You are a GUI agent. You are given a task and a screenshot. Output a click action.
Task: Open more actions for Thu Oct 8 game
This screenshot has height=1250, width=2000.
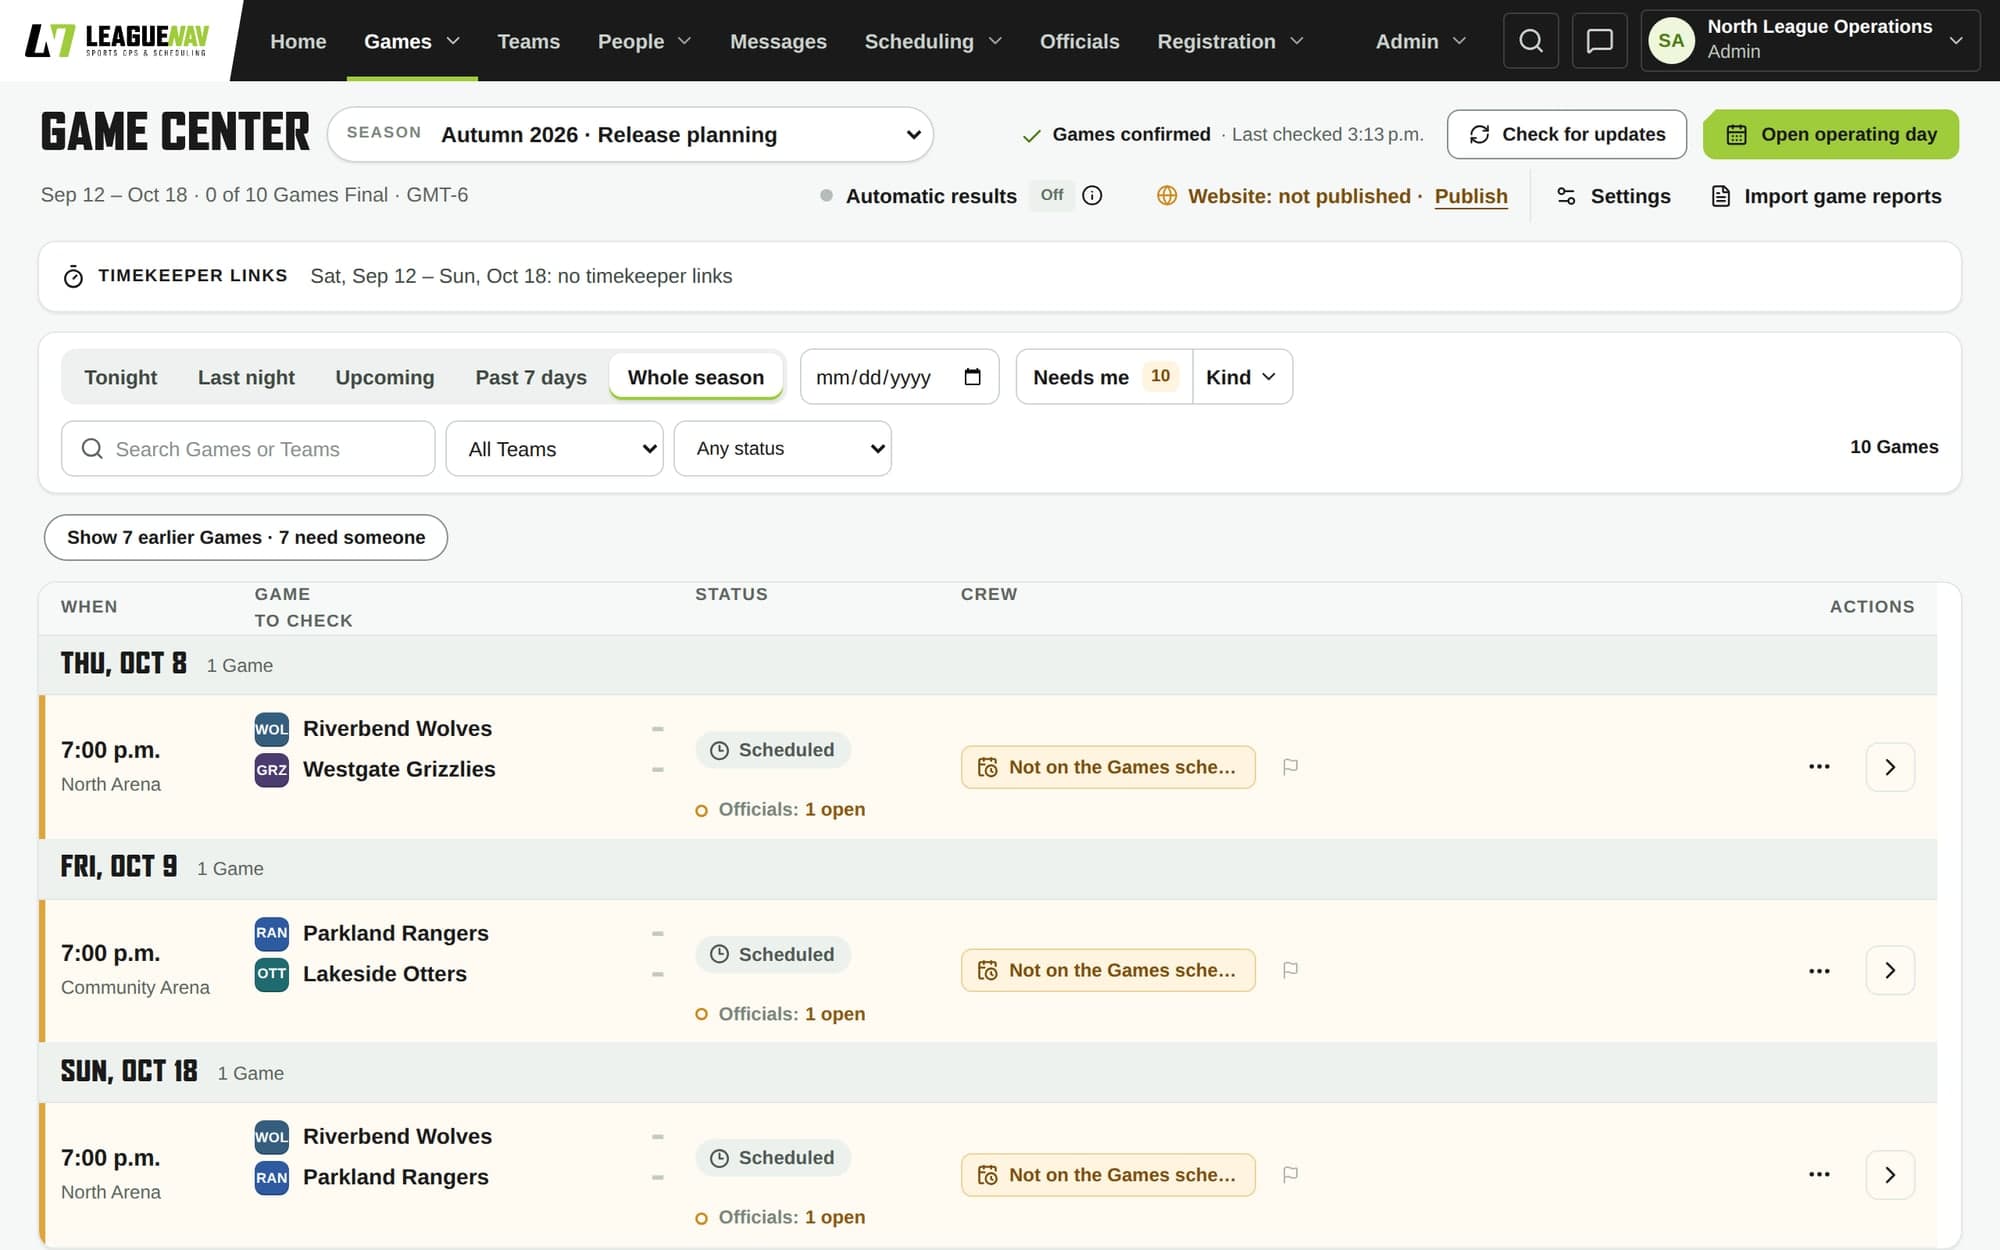coord(1819,767)
